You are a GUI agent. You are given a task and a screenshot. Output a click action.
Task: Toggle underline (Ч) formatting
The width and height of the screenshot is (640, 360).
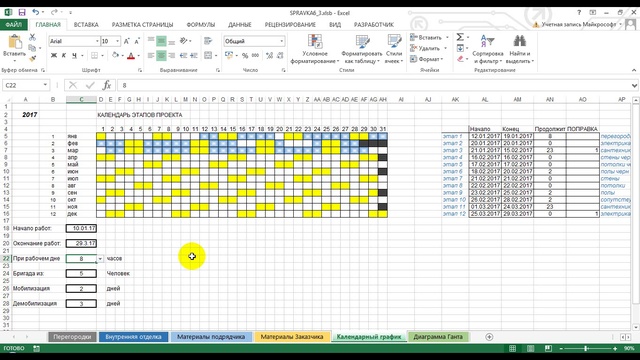click(x=74, y=55)
